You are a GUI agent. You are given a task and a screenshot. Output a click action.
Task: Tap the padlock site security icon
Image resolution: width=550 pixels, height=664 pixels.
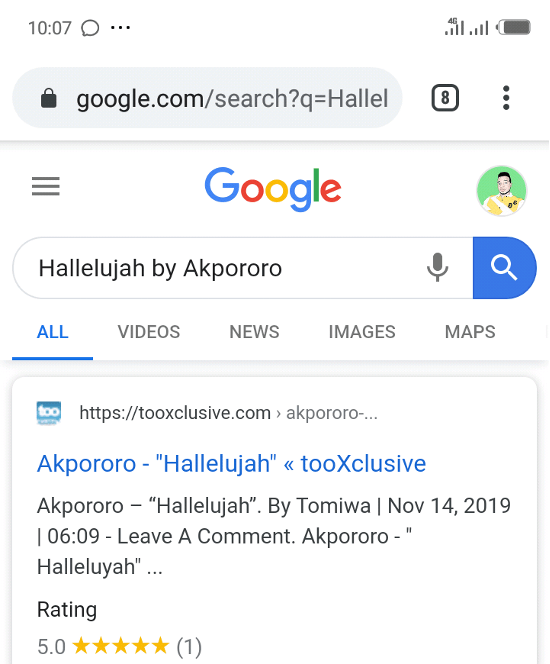coord(49,98)
